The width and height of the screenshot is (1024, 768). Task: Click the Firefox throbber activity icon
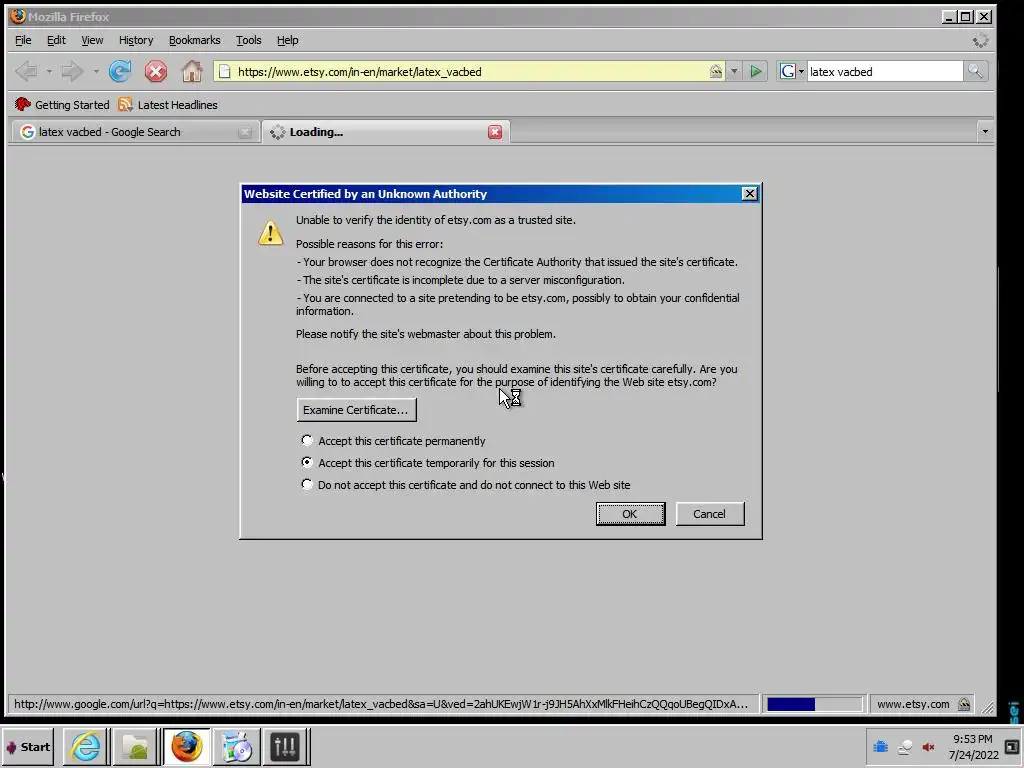[x=980, y=40]
